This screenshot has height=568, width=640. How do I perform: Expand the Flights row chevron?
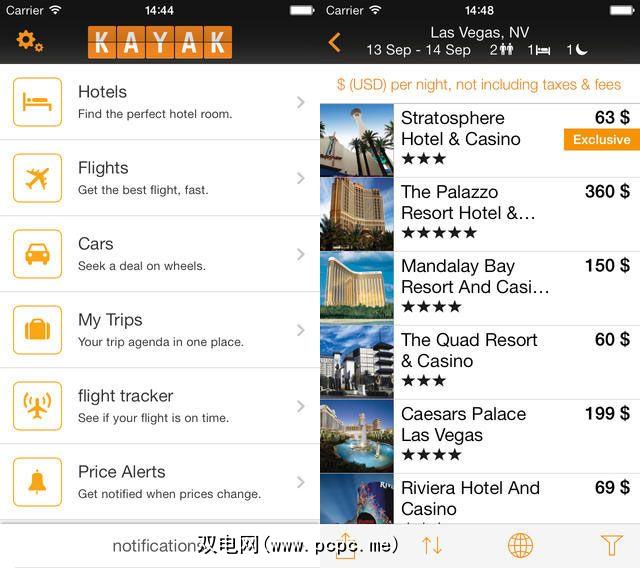click(x=301, y=178)
